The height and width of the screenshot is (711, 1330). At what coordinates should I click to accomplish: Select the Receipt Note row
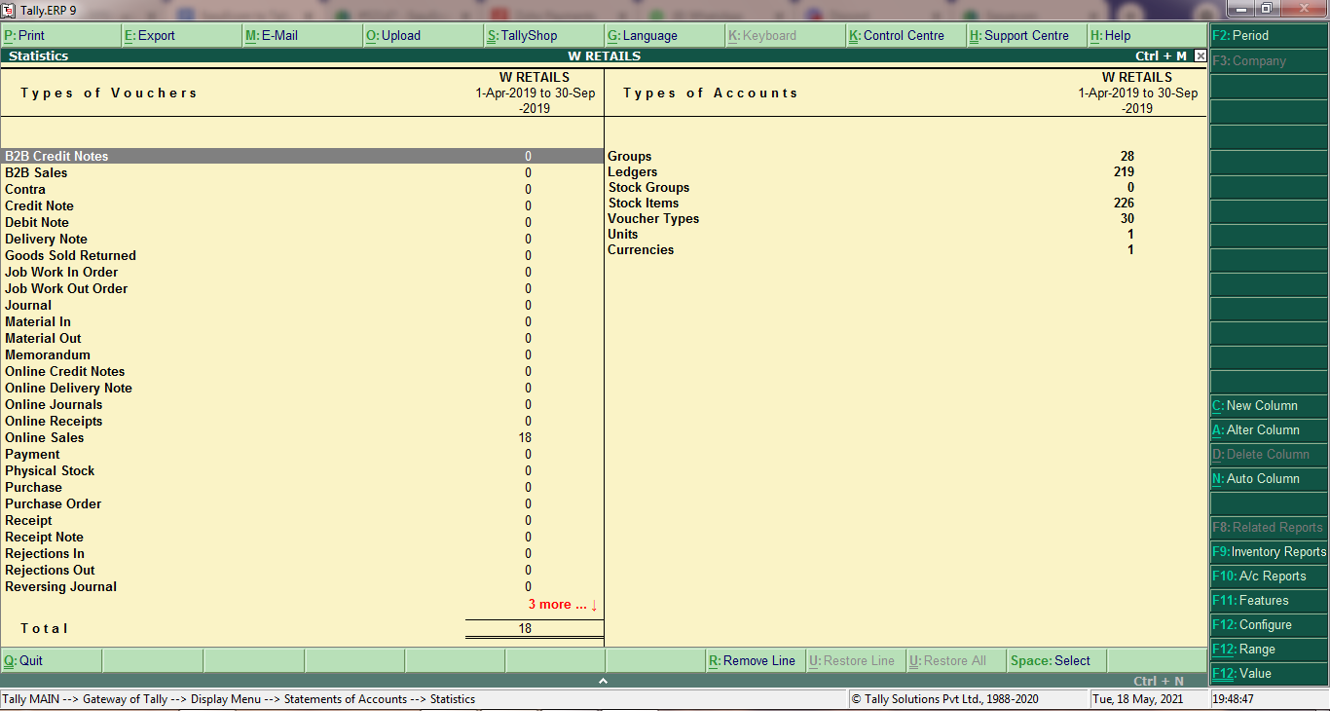(302, 537)
